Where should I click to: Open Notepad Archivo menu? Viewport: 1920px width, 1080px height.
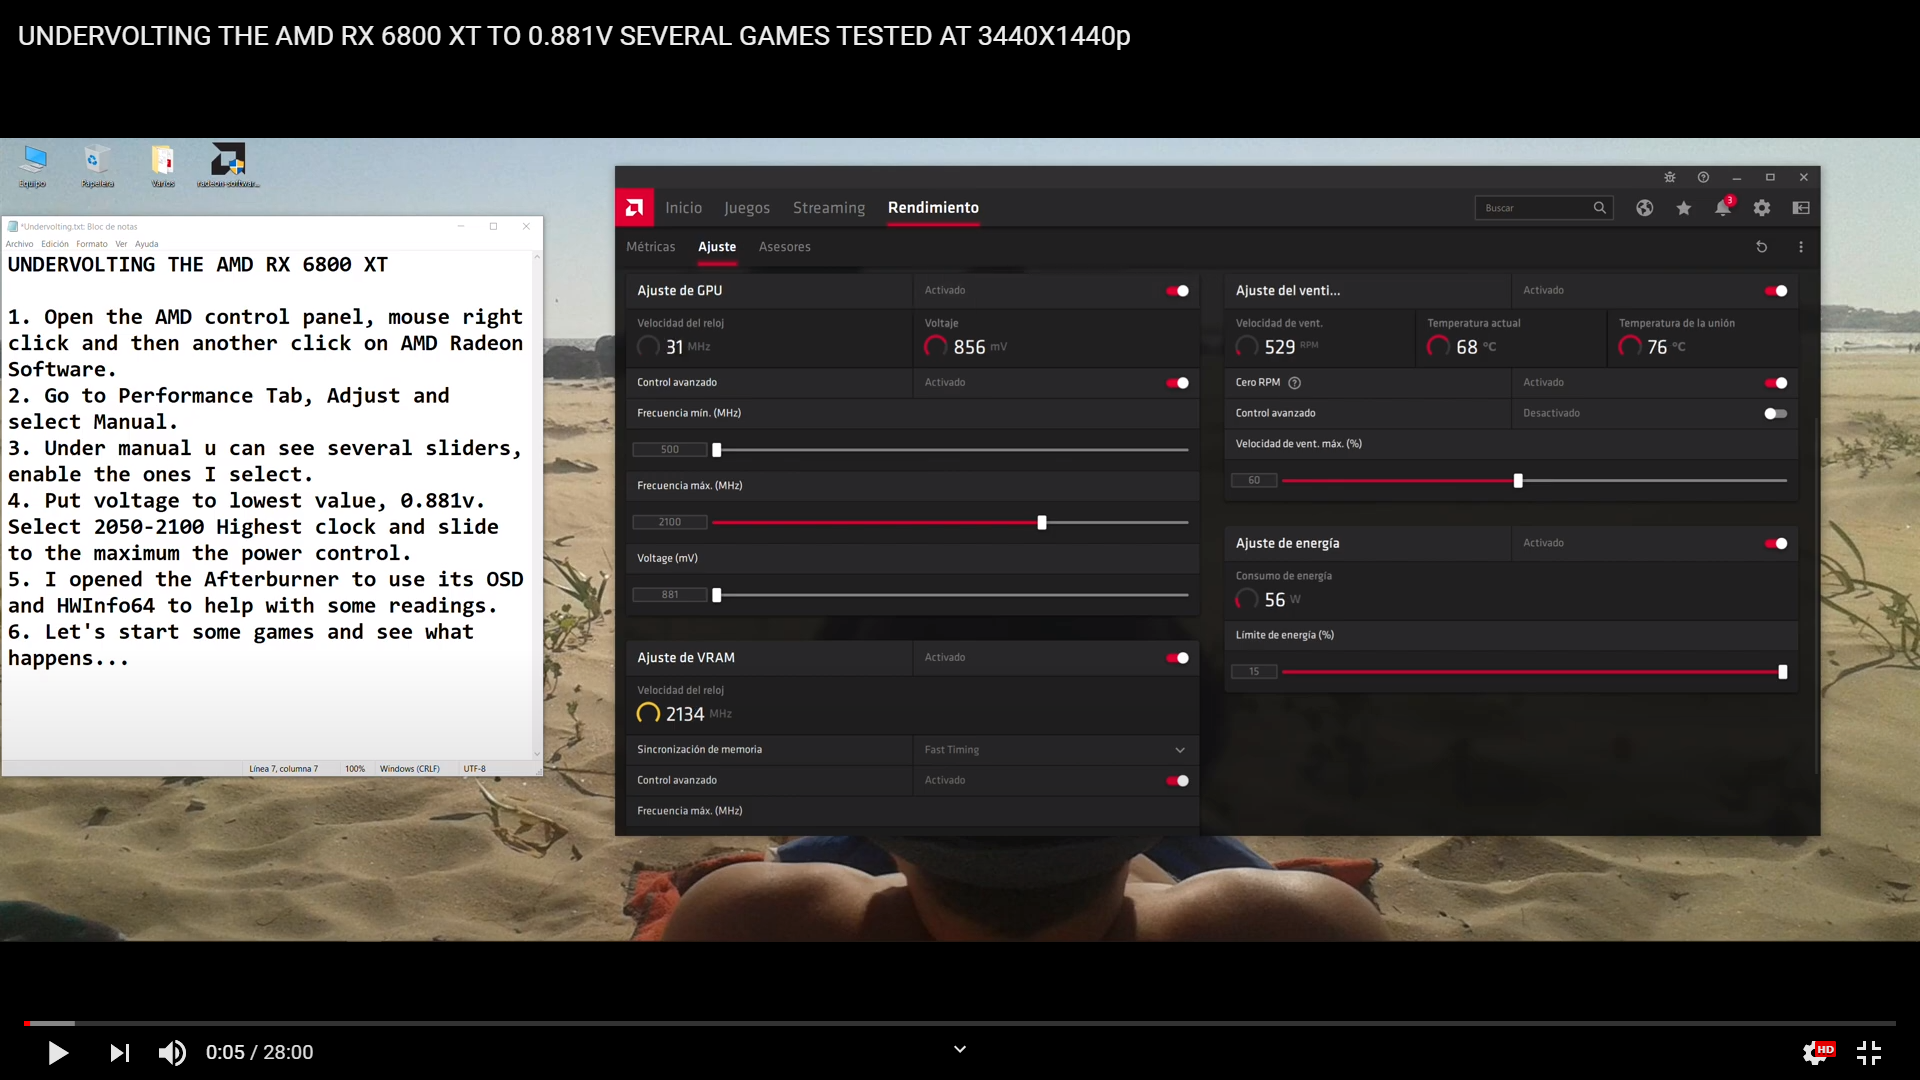pyautogui.click(x=19, y=244)
